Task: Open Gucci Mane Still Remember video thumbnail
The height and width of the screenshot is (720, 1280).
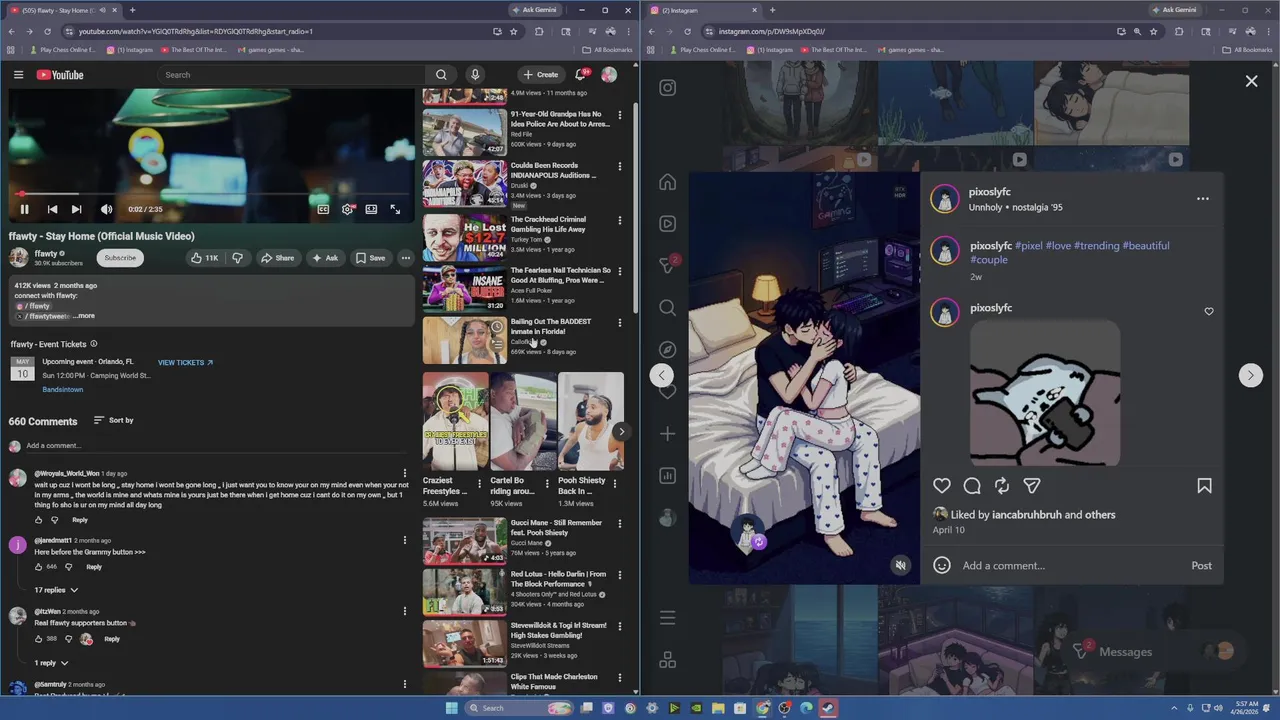Action: [x=464, y=541]
